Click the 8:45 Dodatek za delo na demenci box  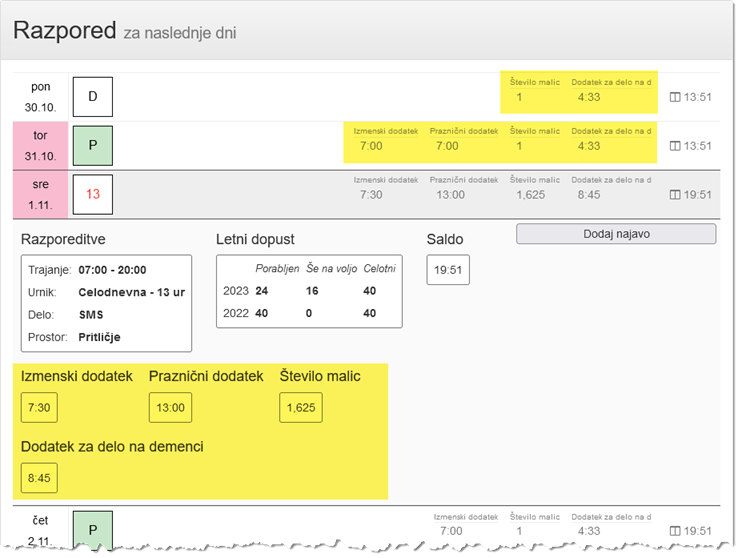pyautogui.click(x=39, y=479)
